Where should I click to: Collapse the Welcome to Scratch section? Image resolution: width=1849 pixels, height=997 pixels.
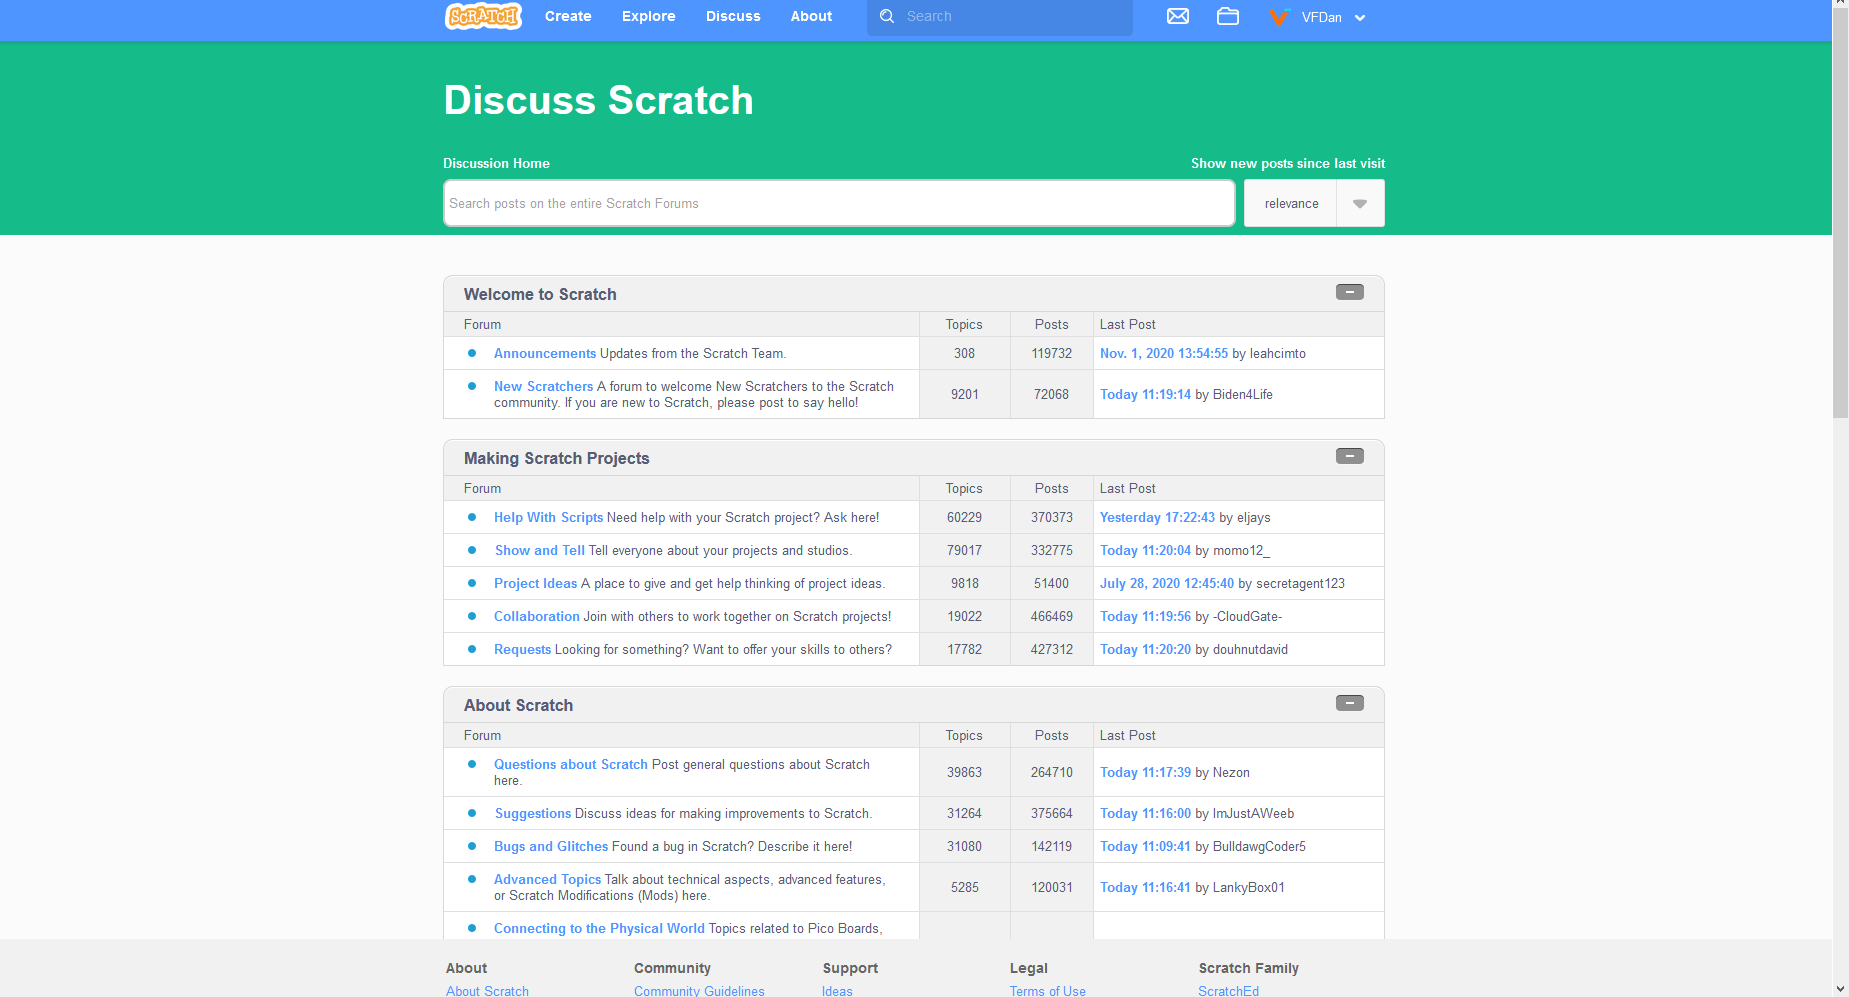point(1350,291)
